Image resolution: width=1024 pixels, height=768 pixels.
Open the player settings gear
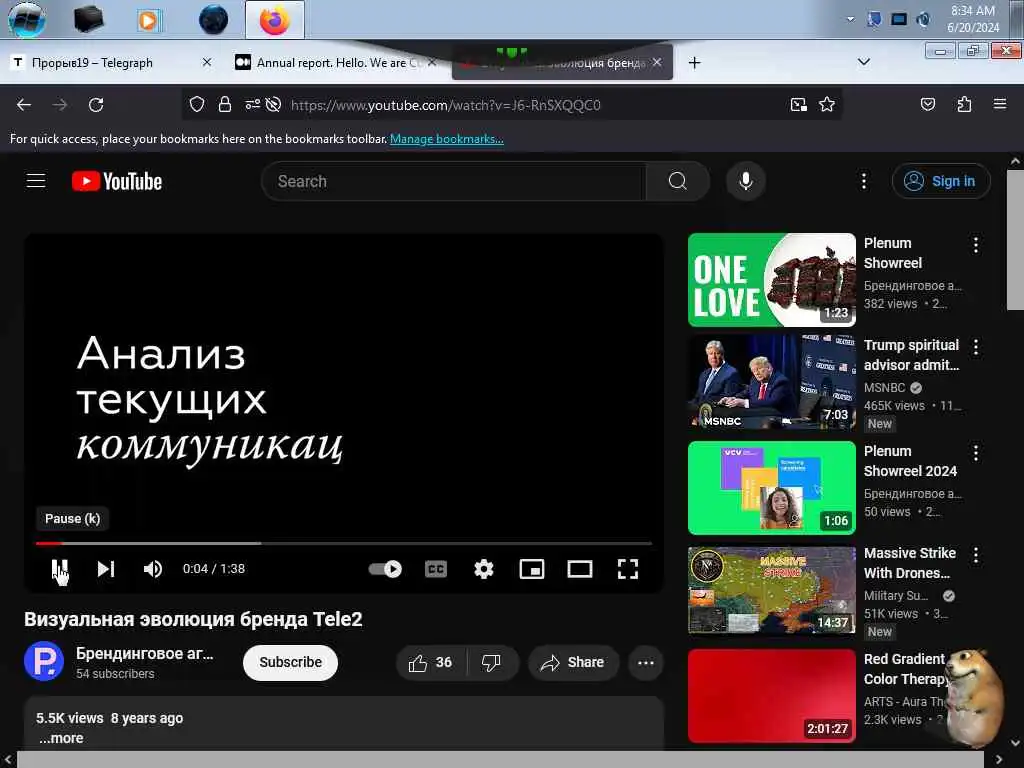pyautogui.click(x=483, y=569)
